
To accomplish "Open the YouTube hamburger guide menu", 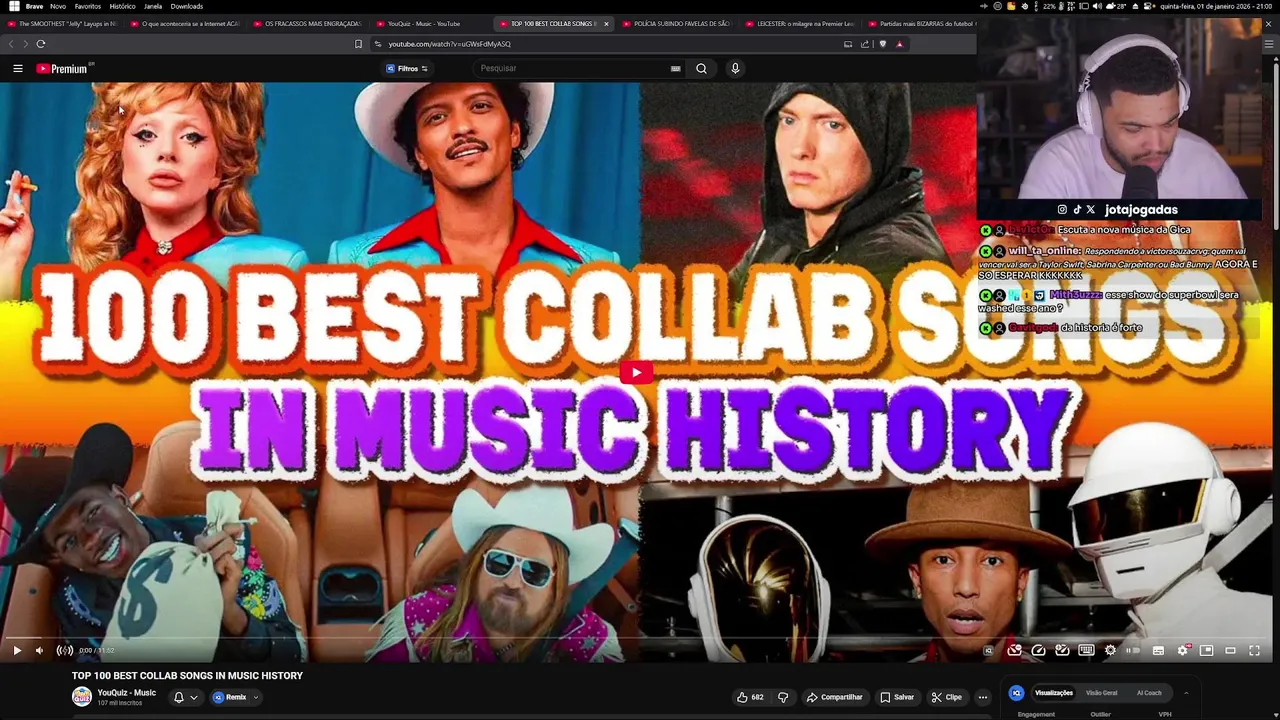I will tap(17, 68).
